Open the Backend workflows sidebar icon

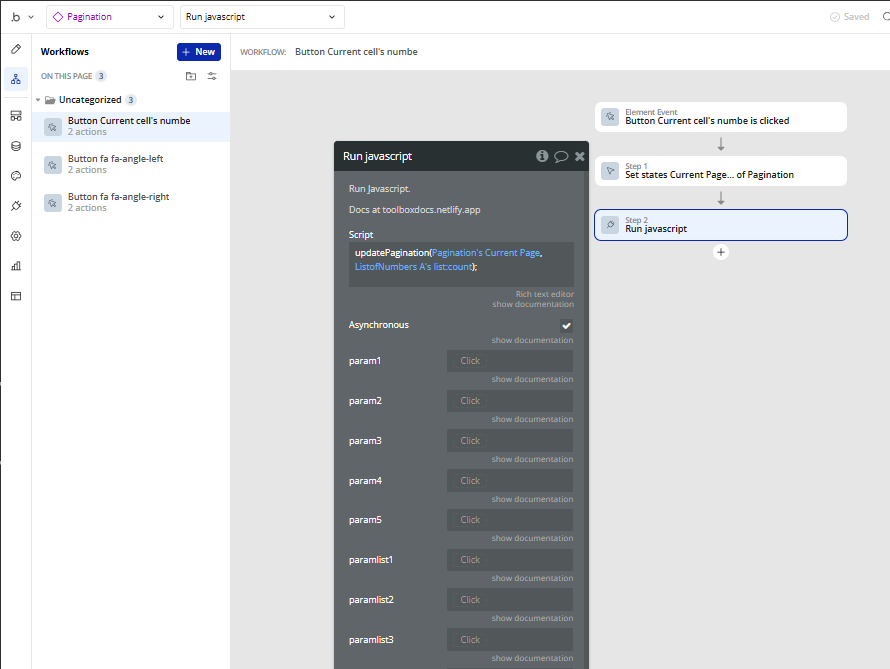coord(16,116)
